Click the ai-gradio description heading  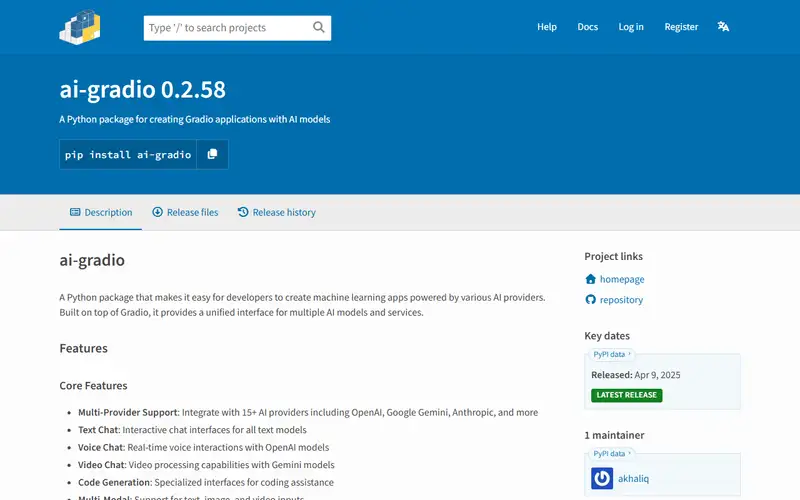92,260
